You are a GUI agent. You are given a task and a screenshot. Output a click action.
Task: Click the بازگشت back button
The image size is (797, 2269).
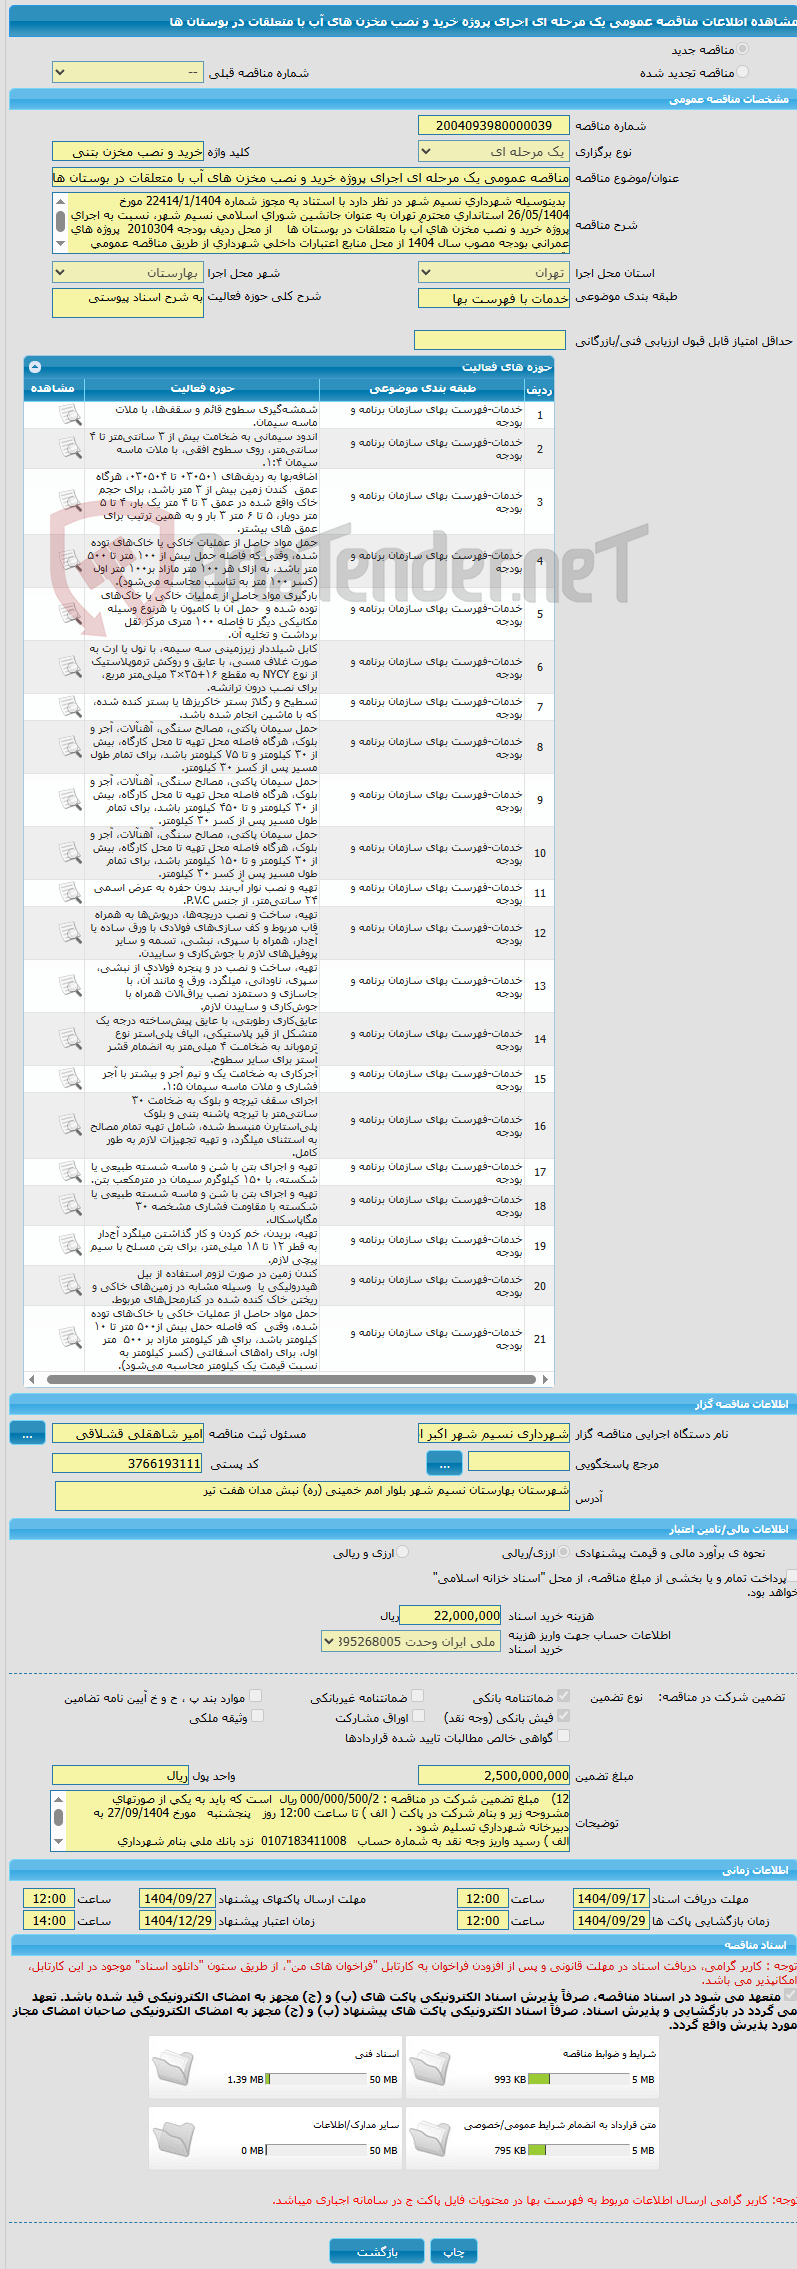(x=377, y=2252)
